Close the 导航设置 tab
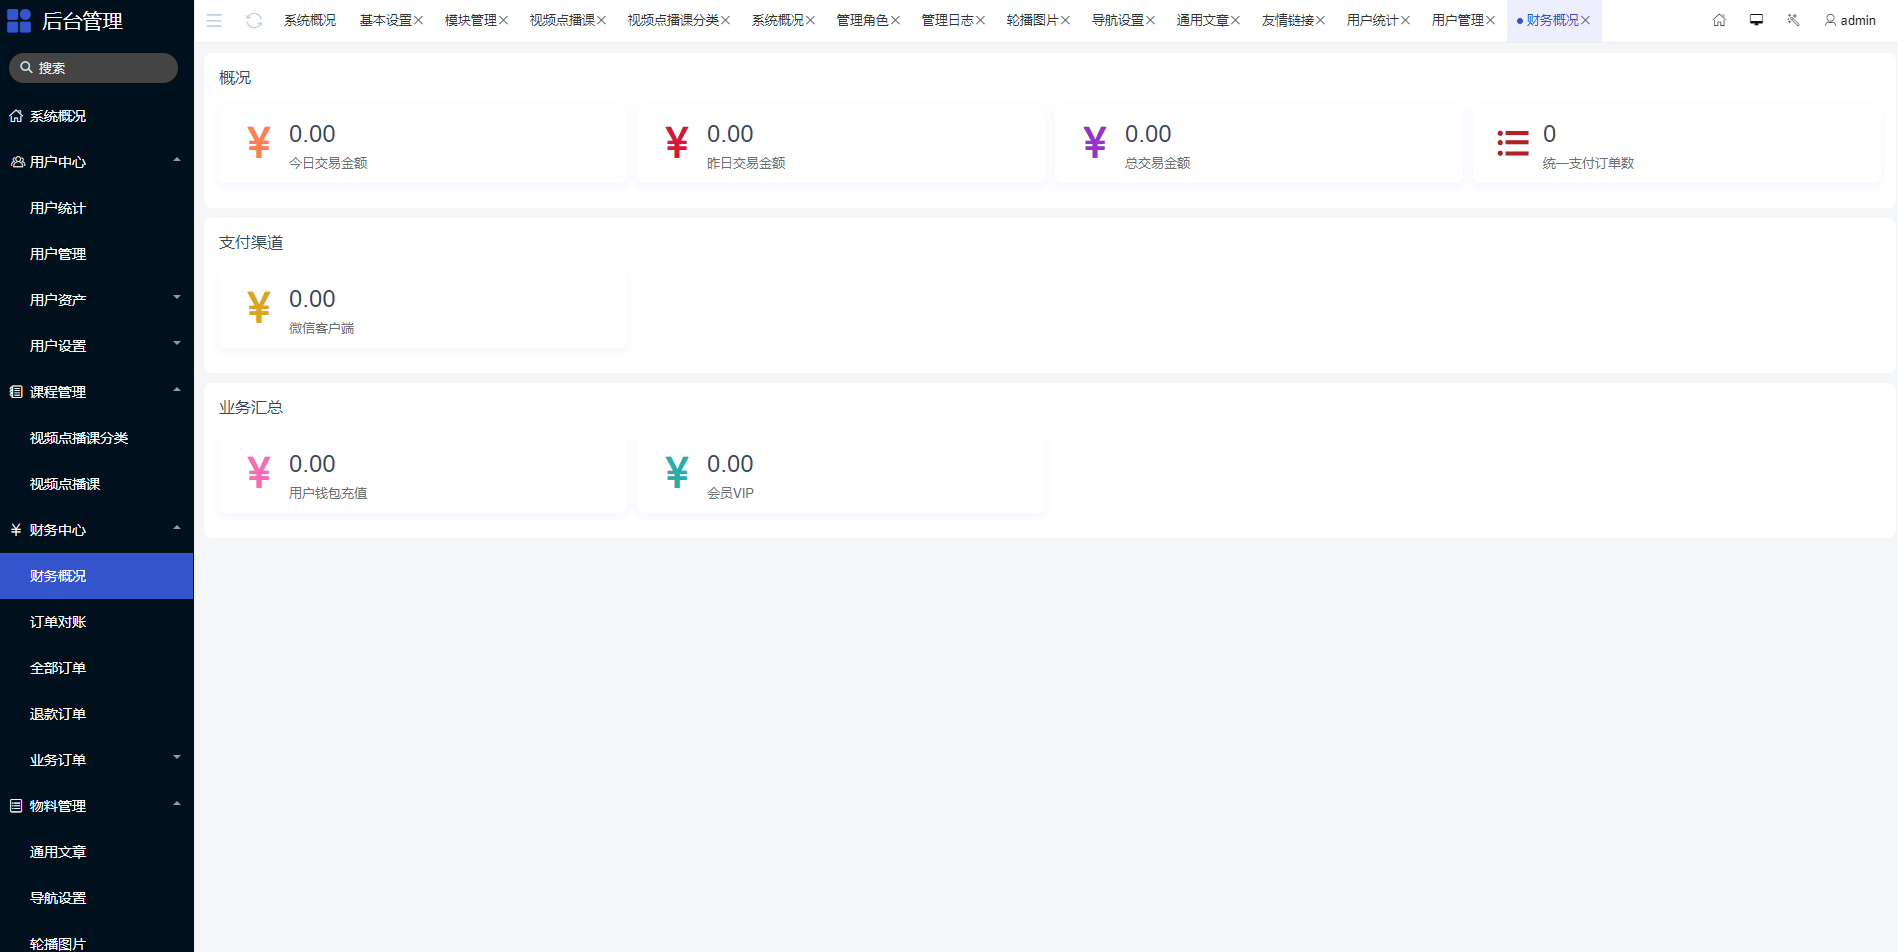Viewport: 1898px width, 952px height. click(x=1151, y=20)
